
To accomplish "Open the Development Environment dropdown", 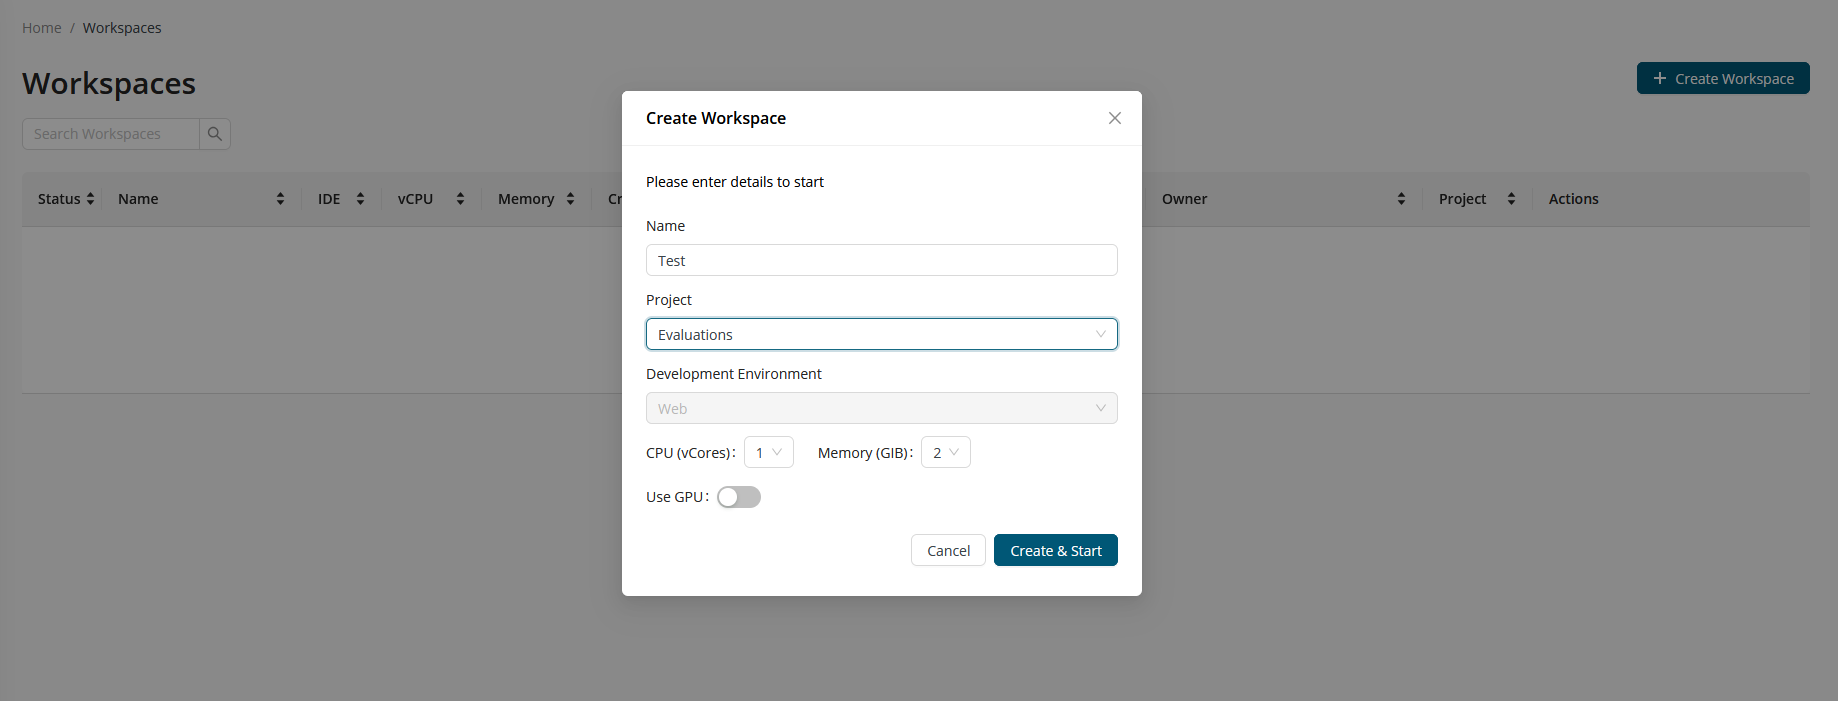I will 882,408.
